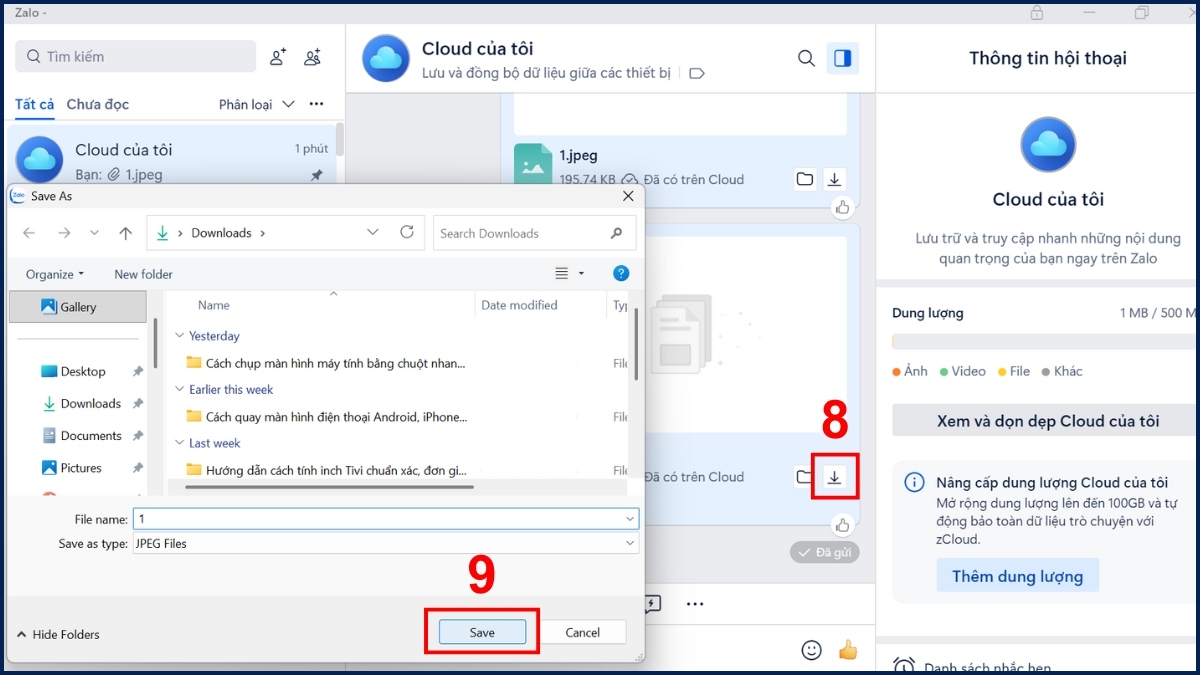Toggle the conversation info panel
The height and width of the screenshot is (675, 1200).
(842, 58)
